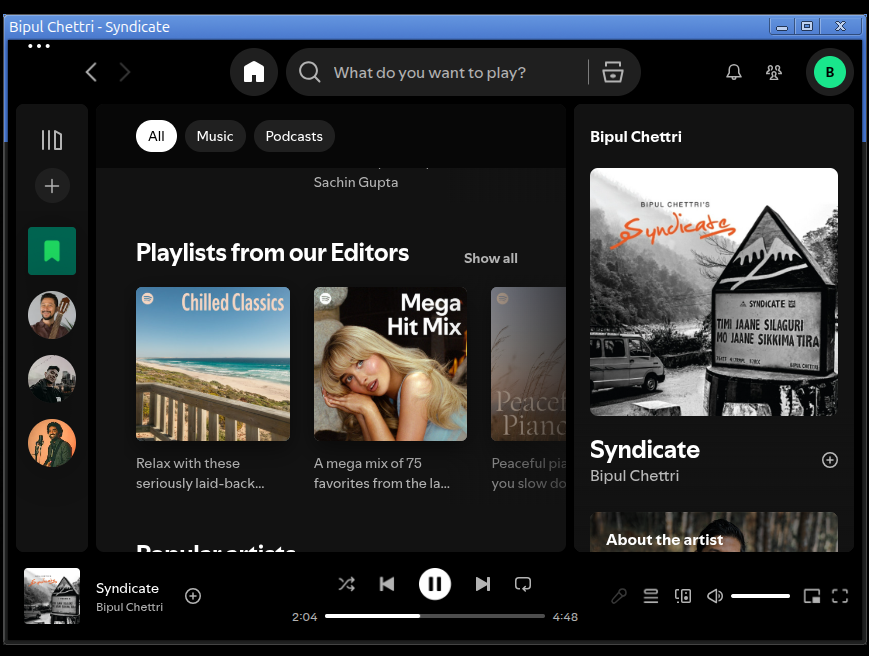Open the Home page button
The height and width of the screenshot is (656, 869).
254,72
